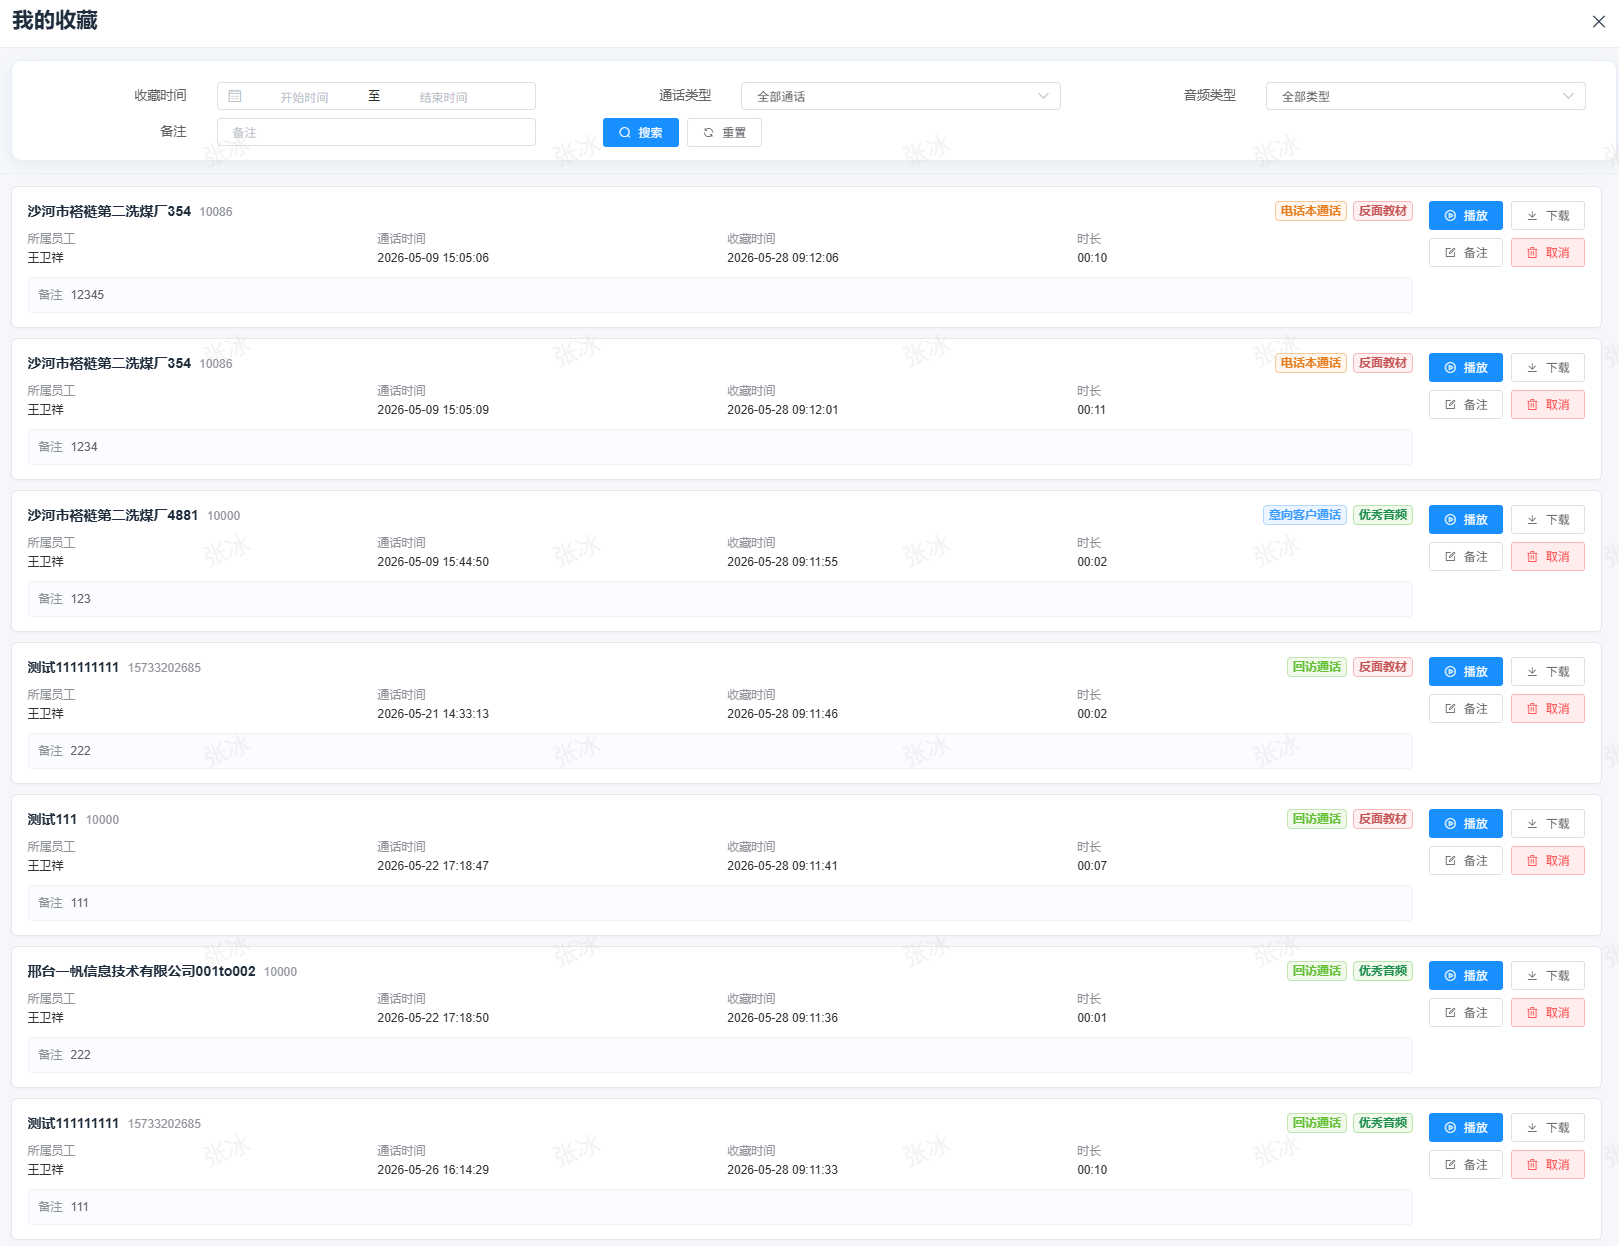Open the 音频类型 dropdown showing 全部类型
Screen dimensions: 1619x1246
pos(1425,96)
